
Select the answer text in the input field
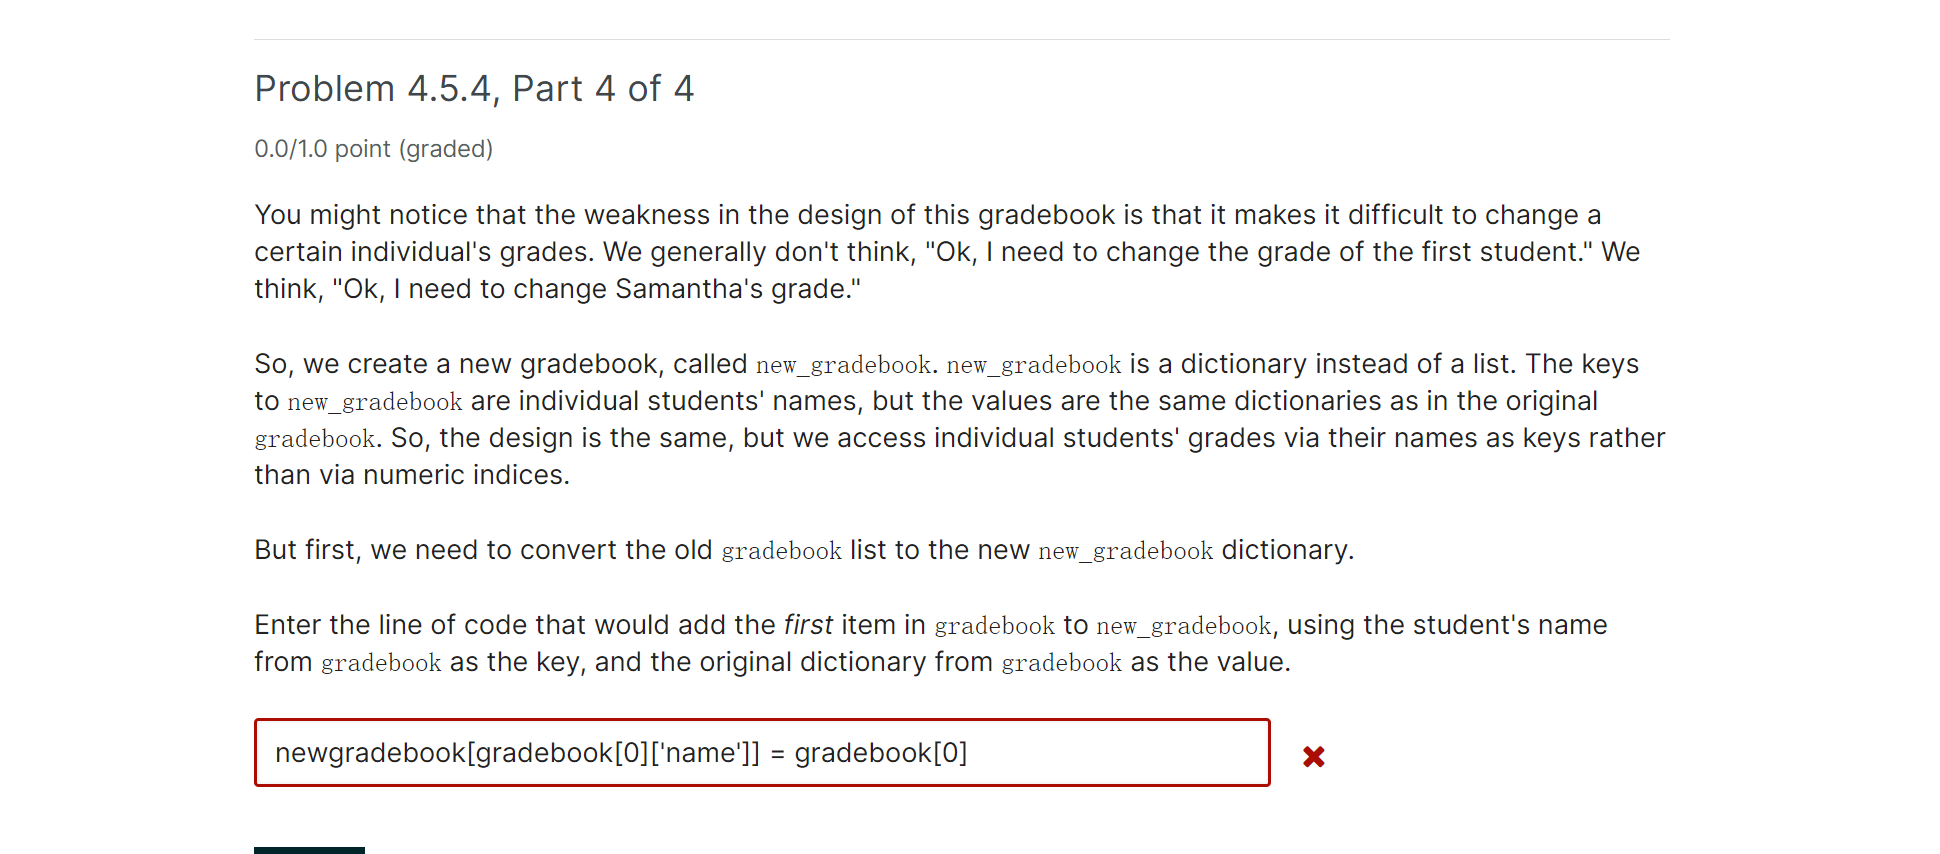(x=620, y=752)
